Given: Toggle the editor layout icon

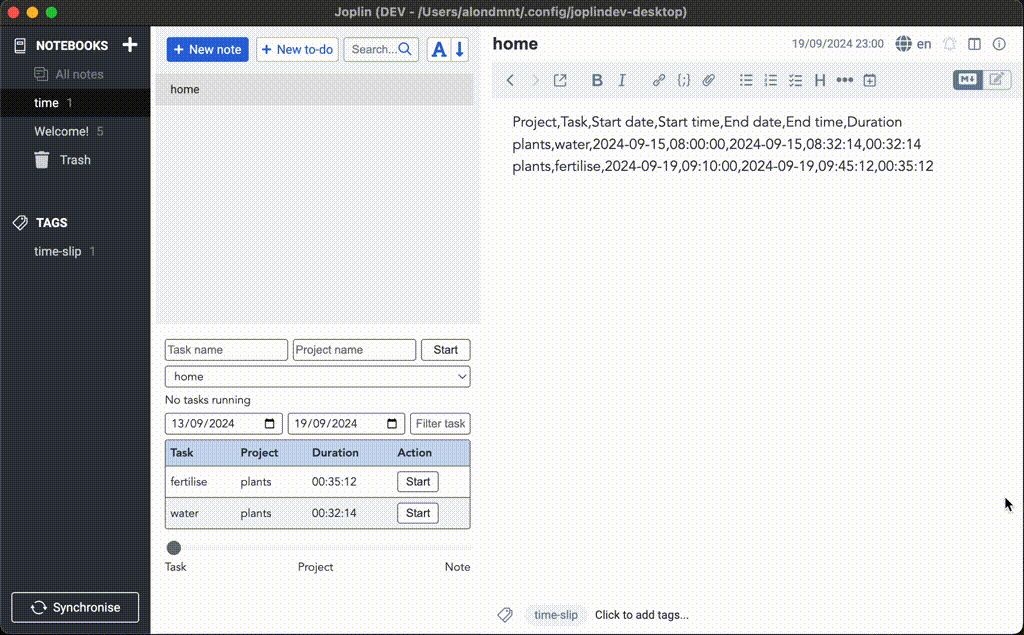Looking at the screenshot, I should [x=974, y=44].
